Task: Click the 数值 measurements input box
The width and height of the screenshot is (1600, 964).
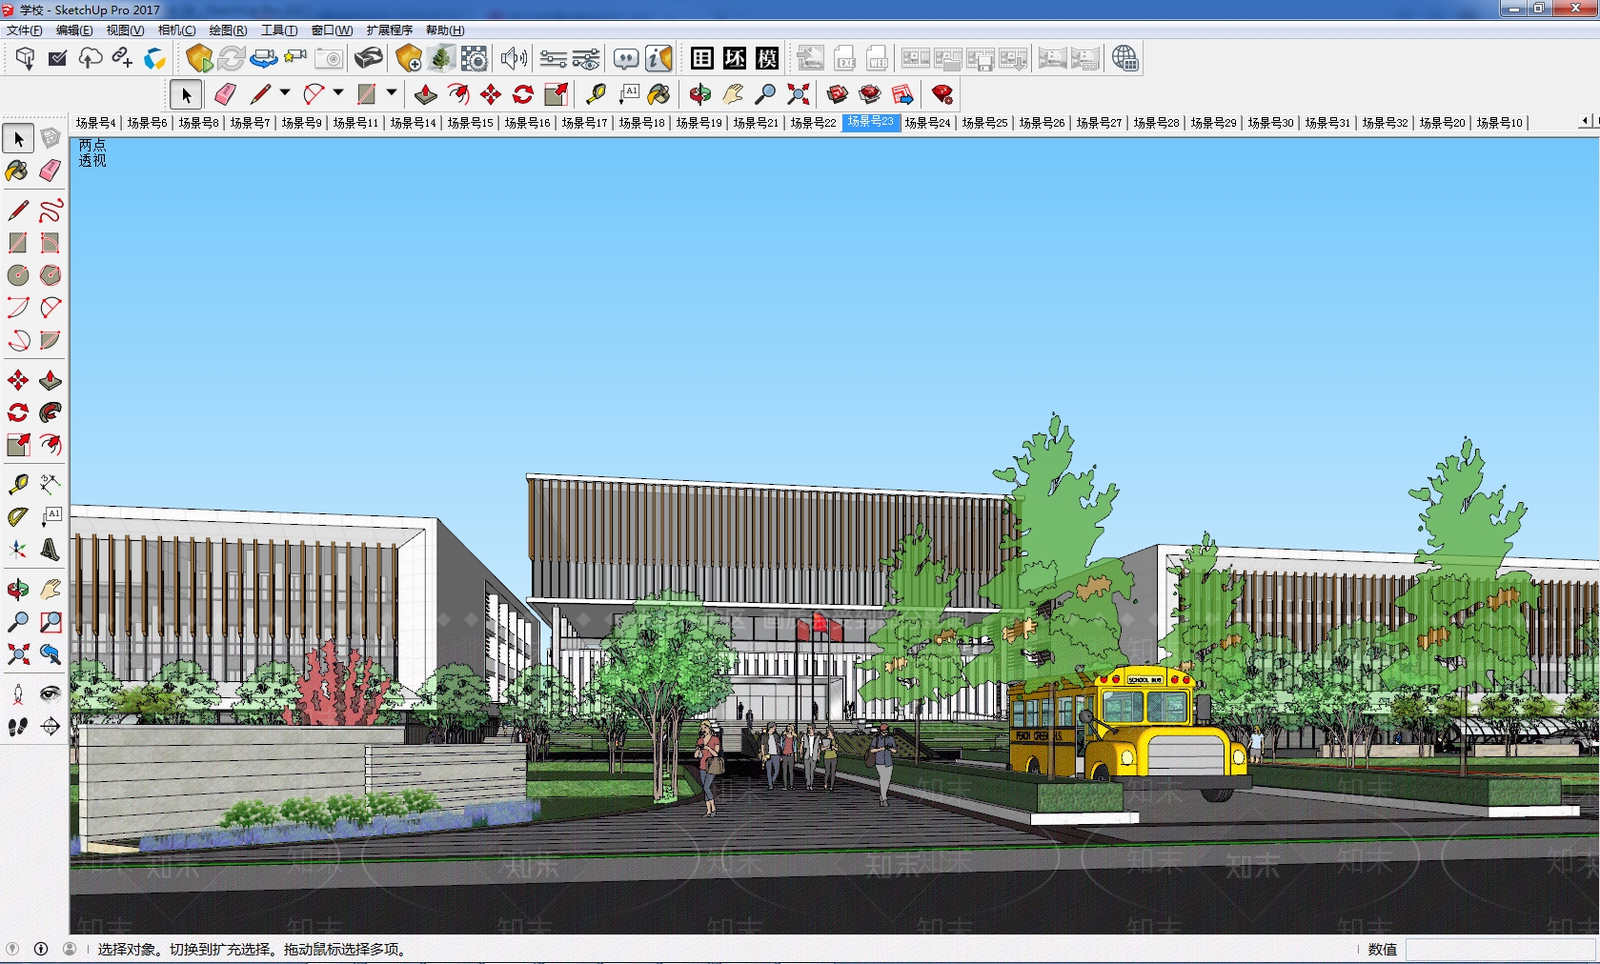Action: pyautogui.click(x=1500, y=949)
